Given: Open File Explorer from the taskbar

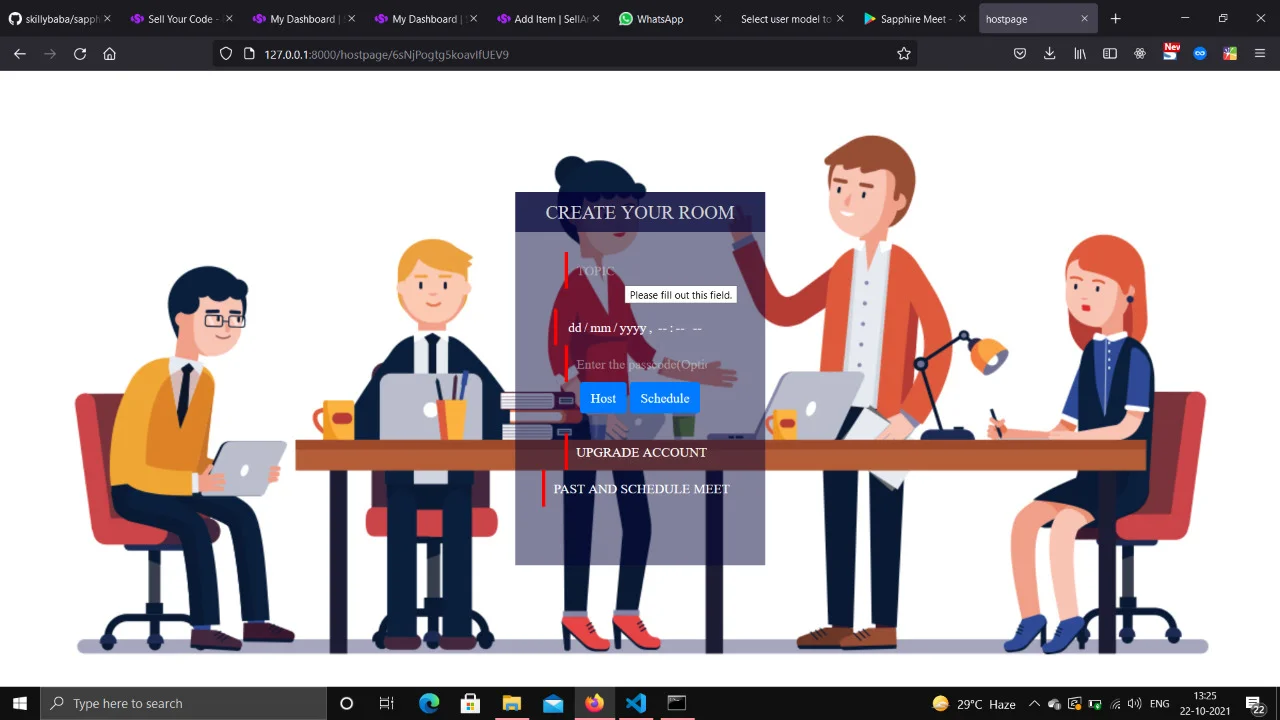Looking at the screenshot, I should click(511, 703).
